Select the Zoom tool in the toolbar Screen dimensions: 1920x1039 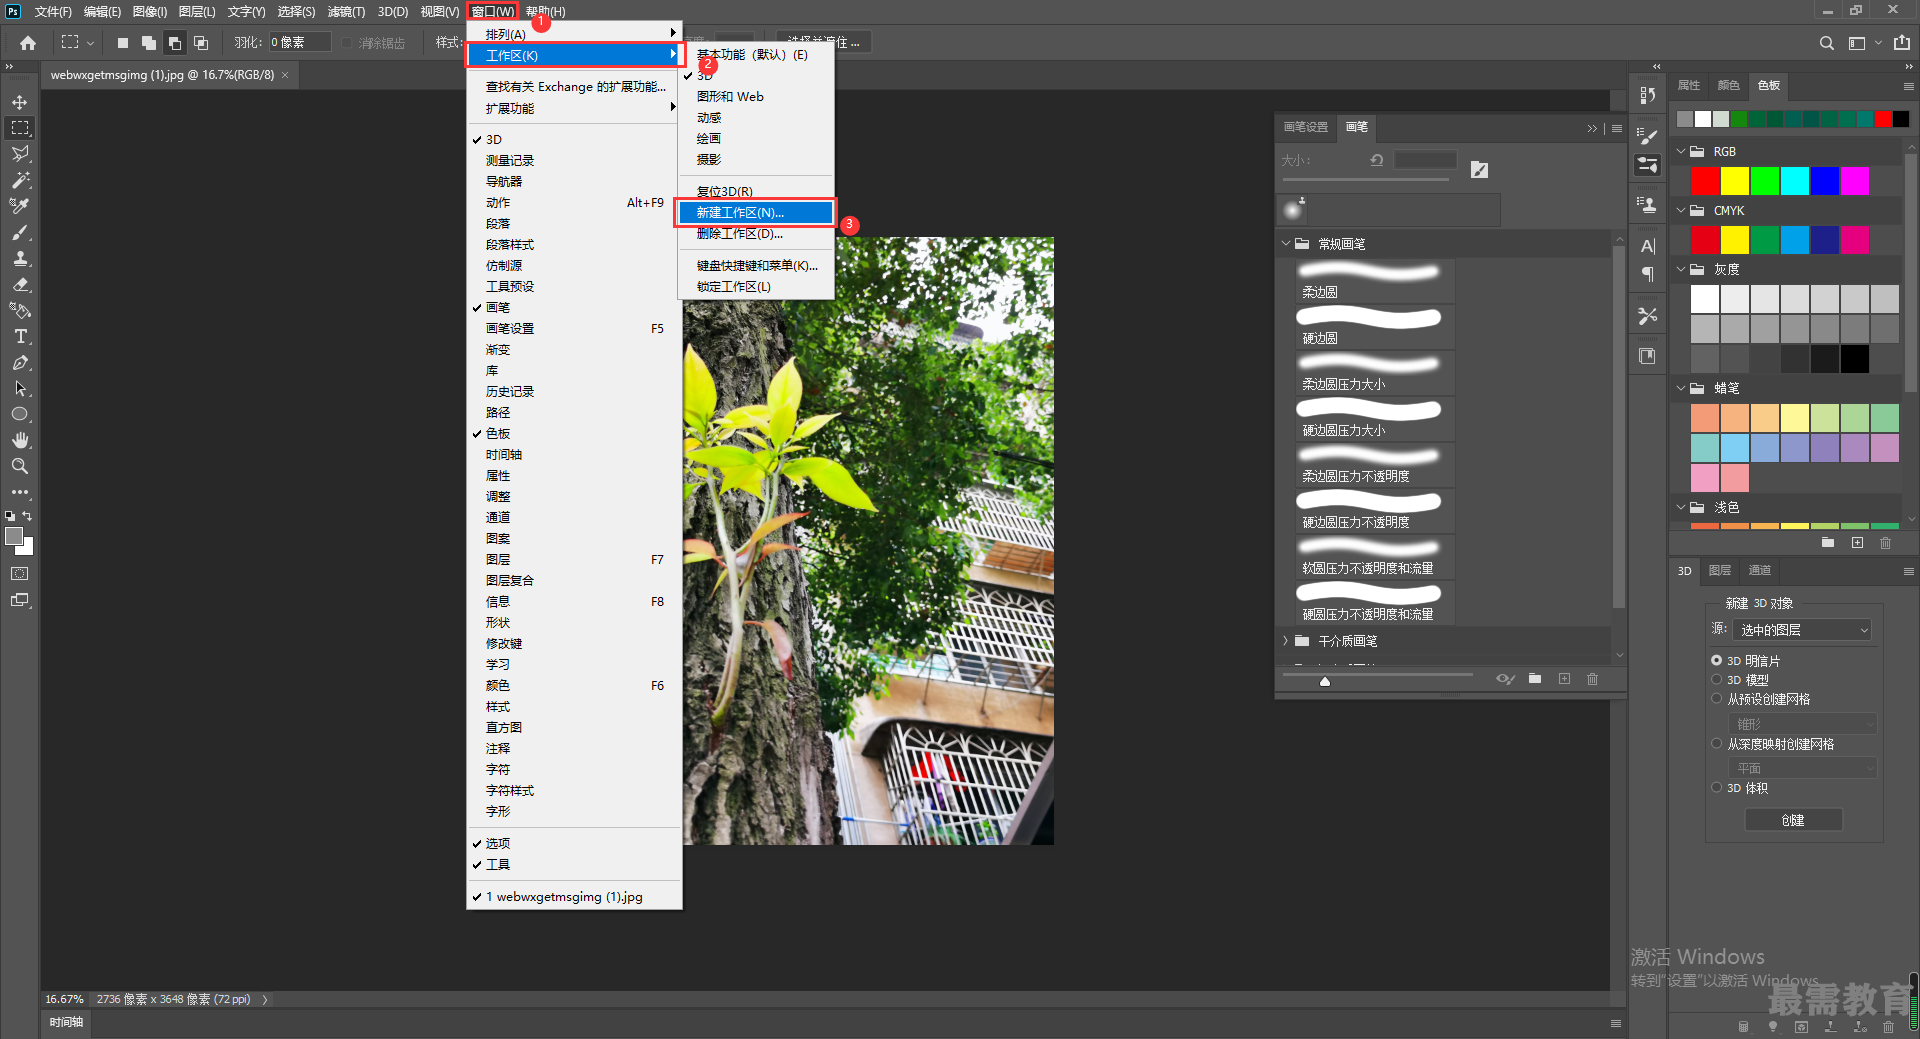[20, 466]
